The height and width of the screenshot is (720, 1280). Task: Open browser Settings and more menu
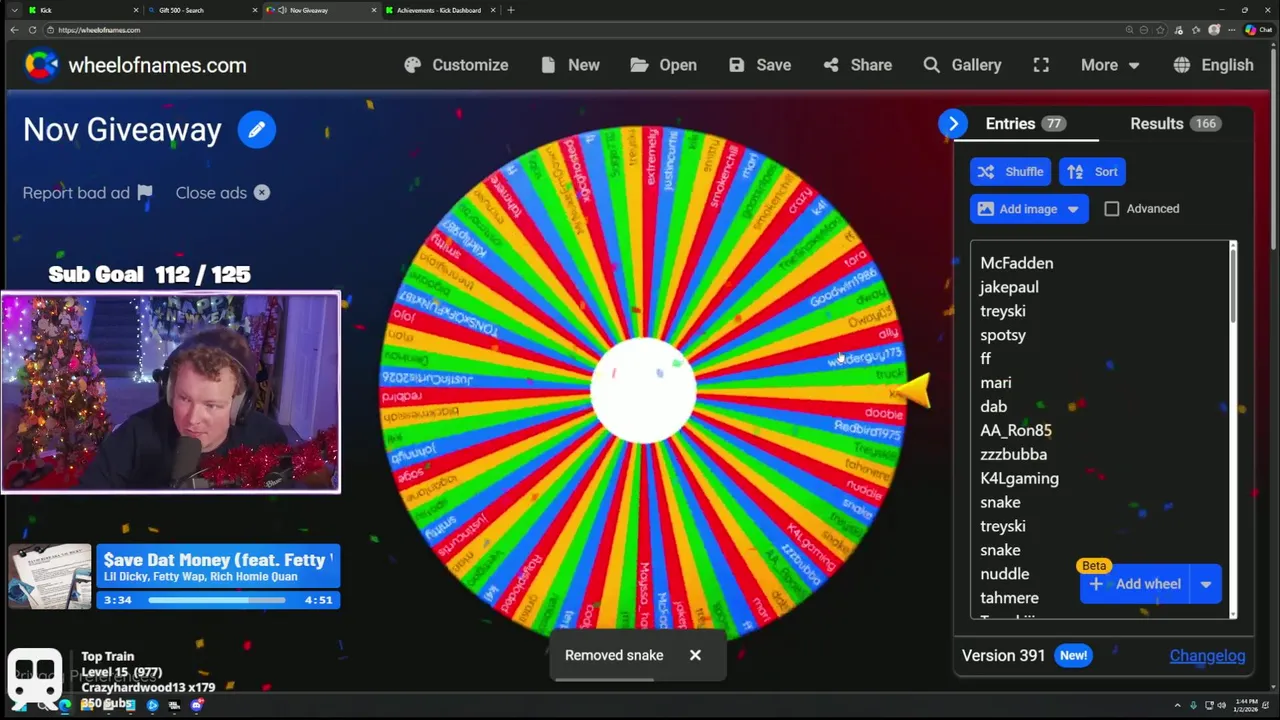tap(1232, 30)
